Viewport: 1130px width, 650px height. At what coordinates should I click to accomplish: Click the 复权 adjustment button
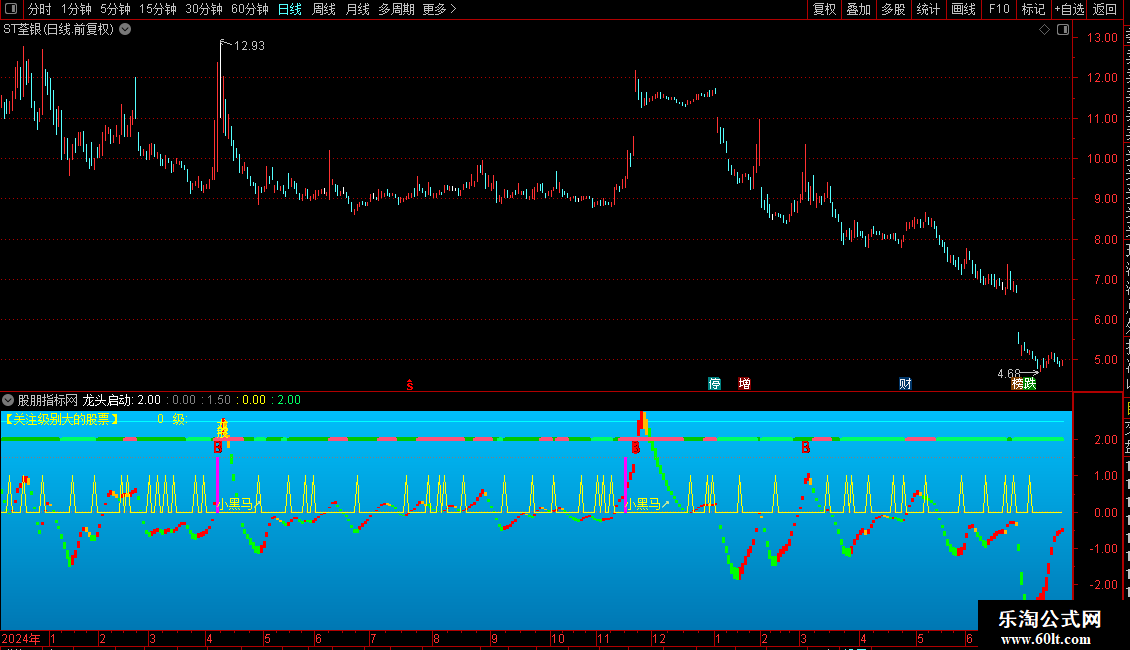(x=824, y=9)
